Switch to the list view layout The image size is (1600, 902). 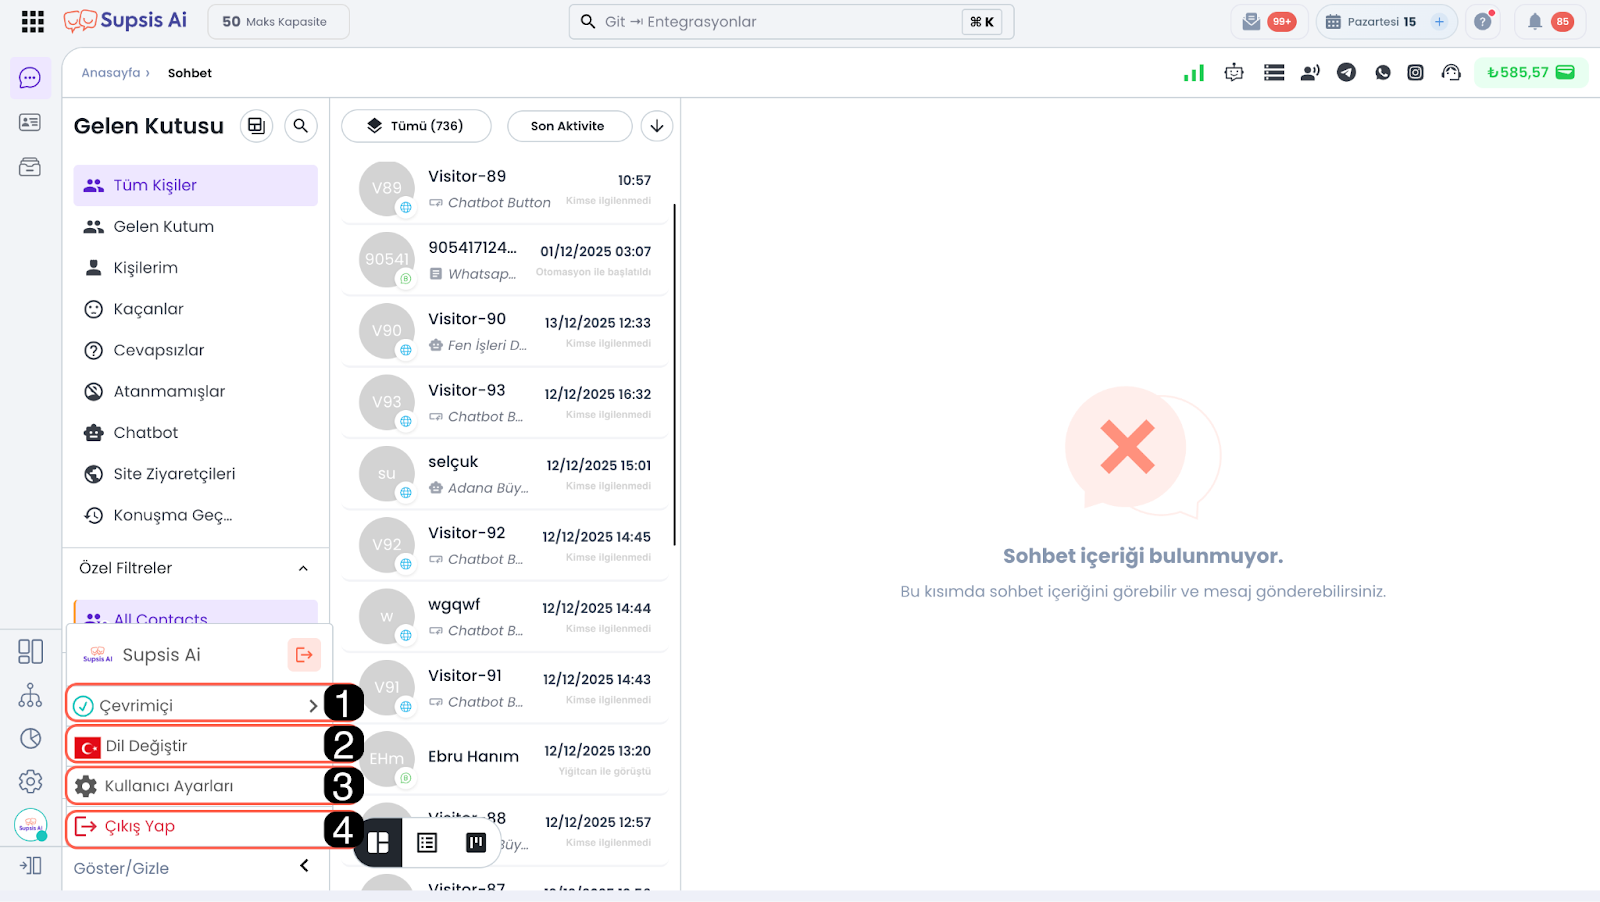[x=427, y=843]
